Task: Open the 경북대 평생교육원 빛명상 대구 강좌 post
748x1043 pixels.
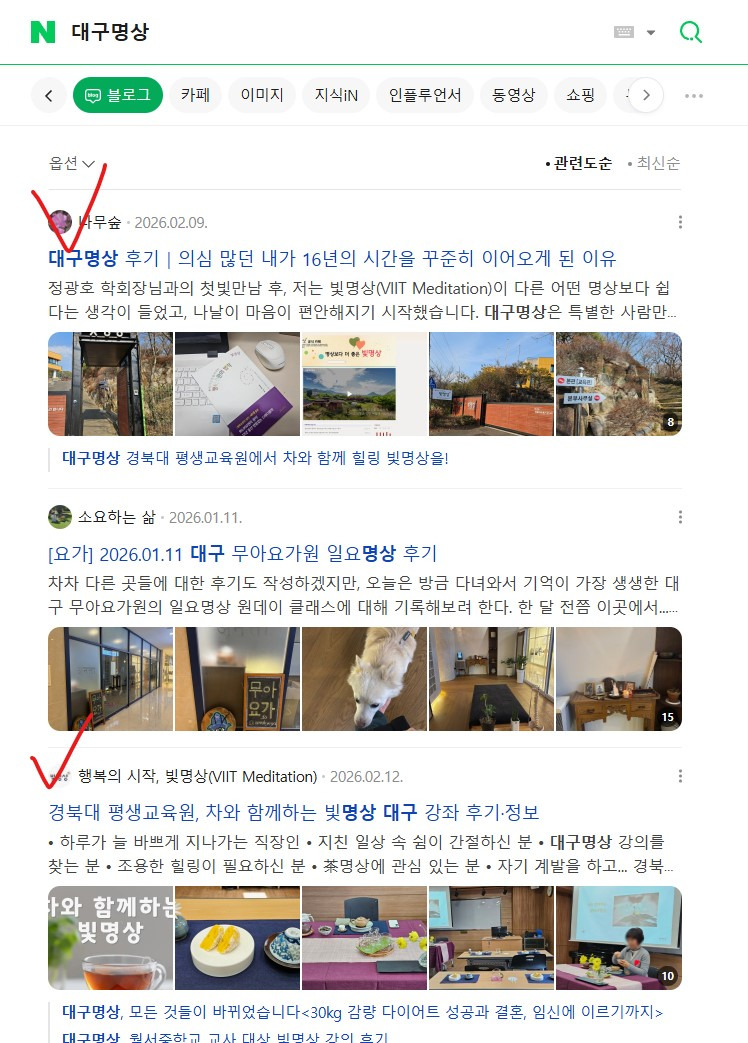Action: pos(293,812)
